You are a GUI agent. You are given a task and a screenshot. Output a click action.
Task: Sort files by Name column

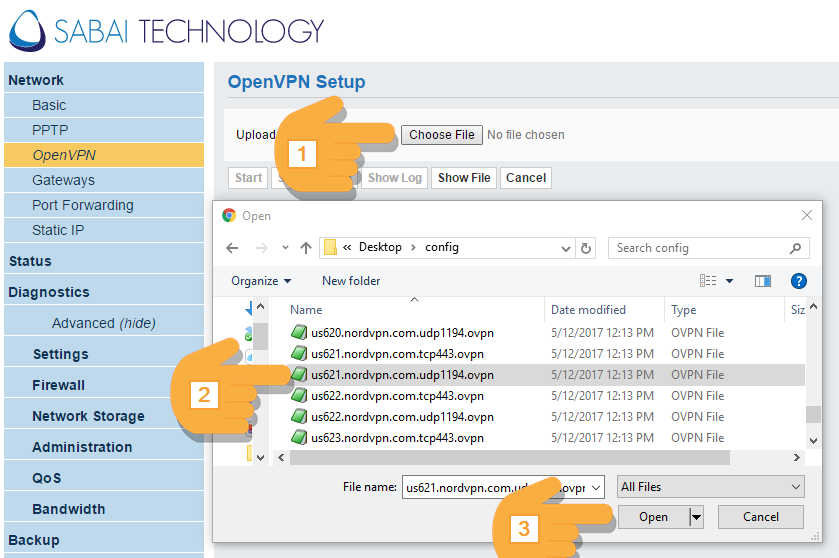coord(306,310)
